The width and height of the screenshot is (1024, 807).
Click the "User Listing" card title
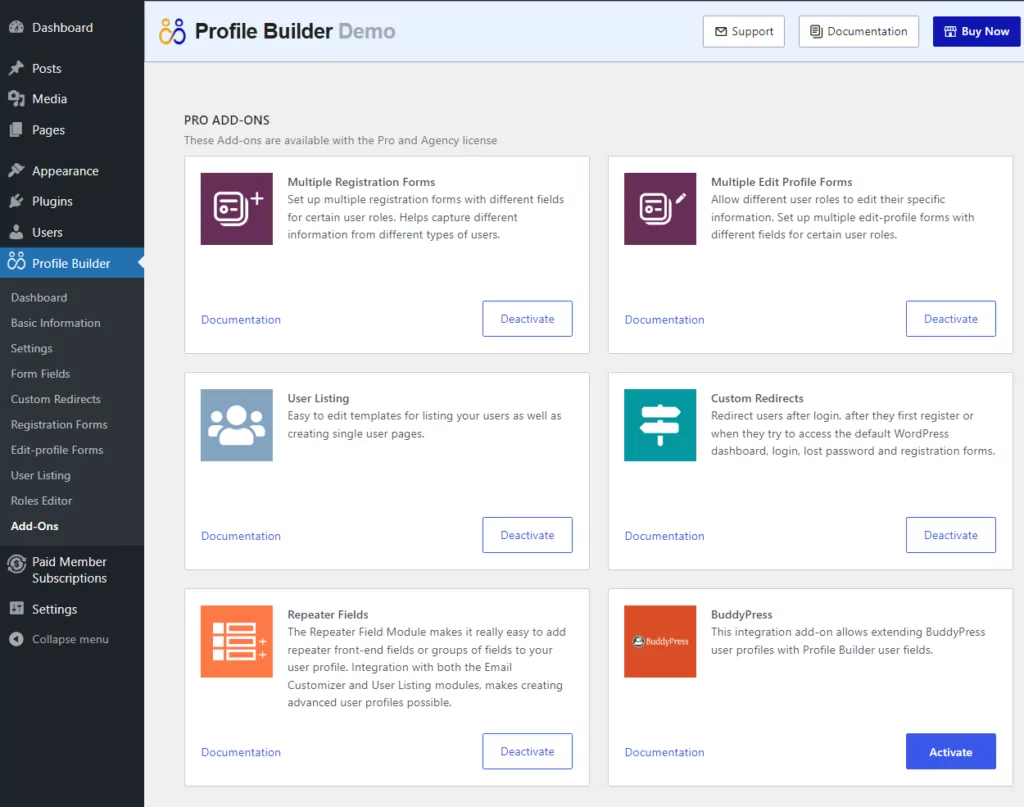pyautogui.click(x=318, y=398)
